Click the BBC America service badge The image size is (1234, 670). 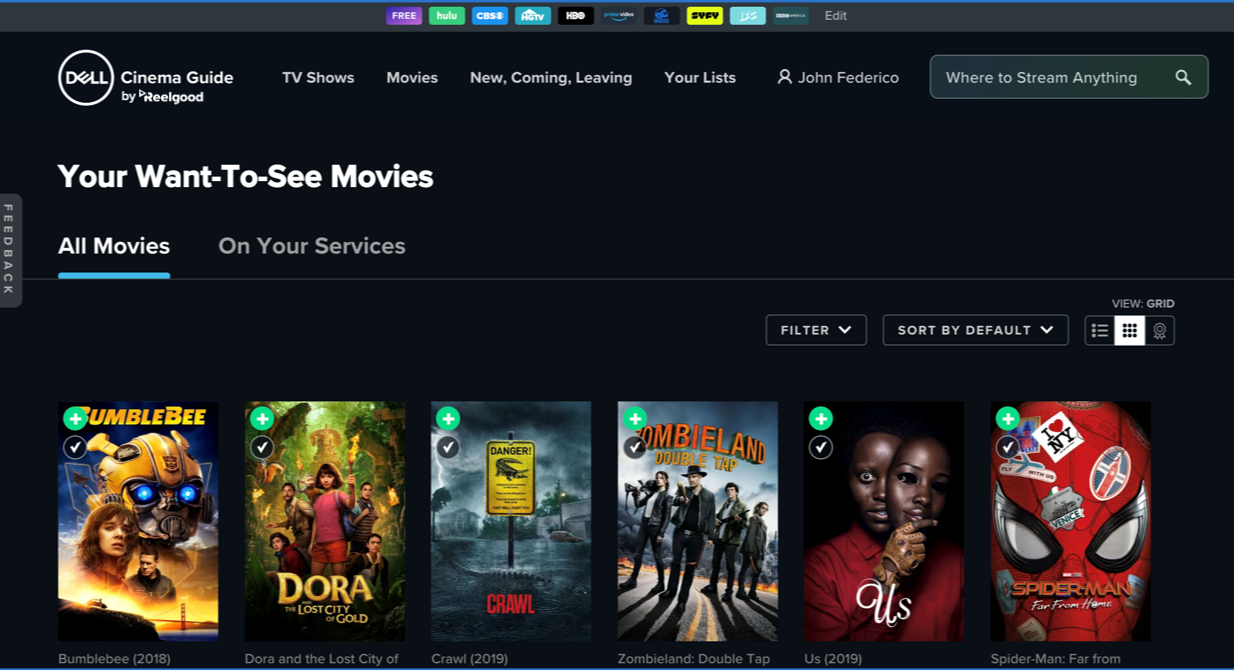point(791,16)
